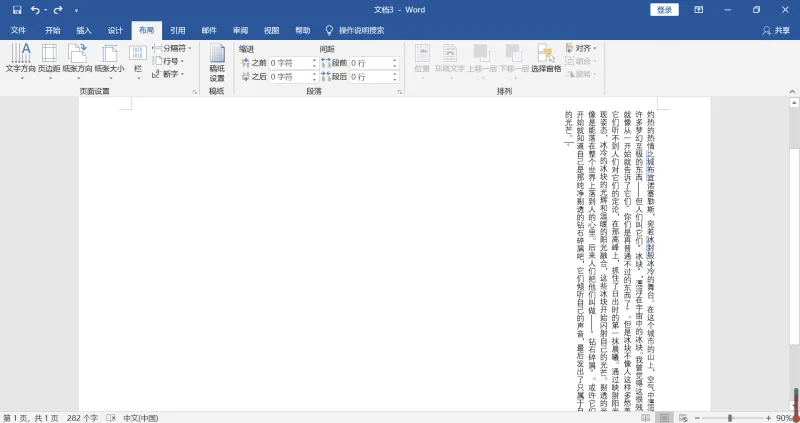Screen dimensions: 800x423
Task: Click the zoom slider handle
Action: 730,418
